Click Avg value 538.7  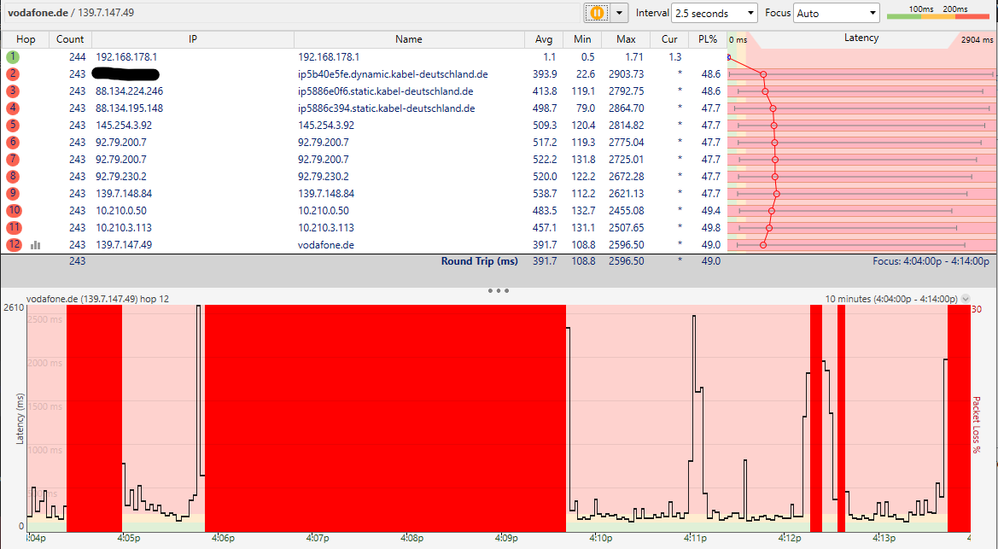544,193
